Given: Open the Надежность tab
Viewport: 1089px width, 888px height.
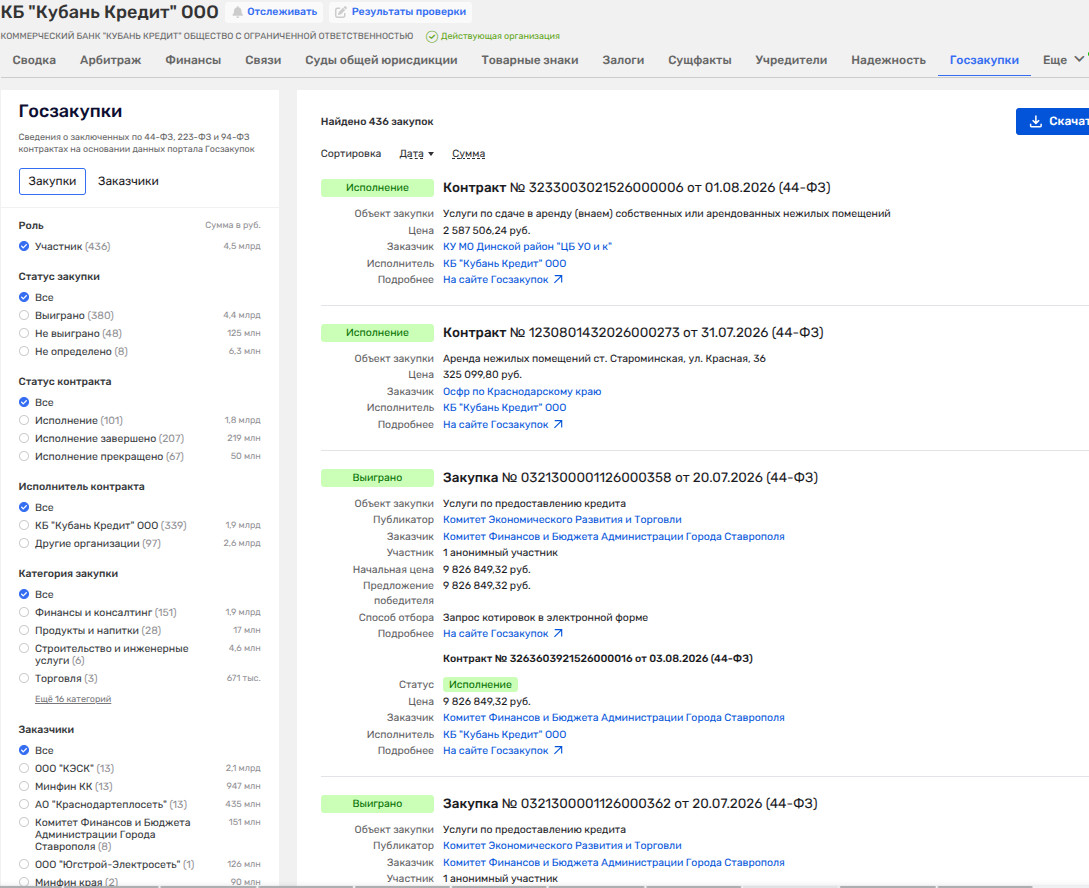Looking at the screenshot, I should pyautogui.click(x=888, y=60).
